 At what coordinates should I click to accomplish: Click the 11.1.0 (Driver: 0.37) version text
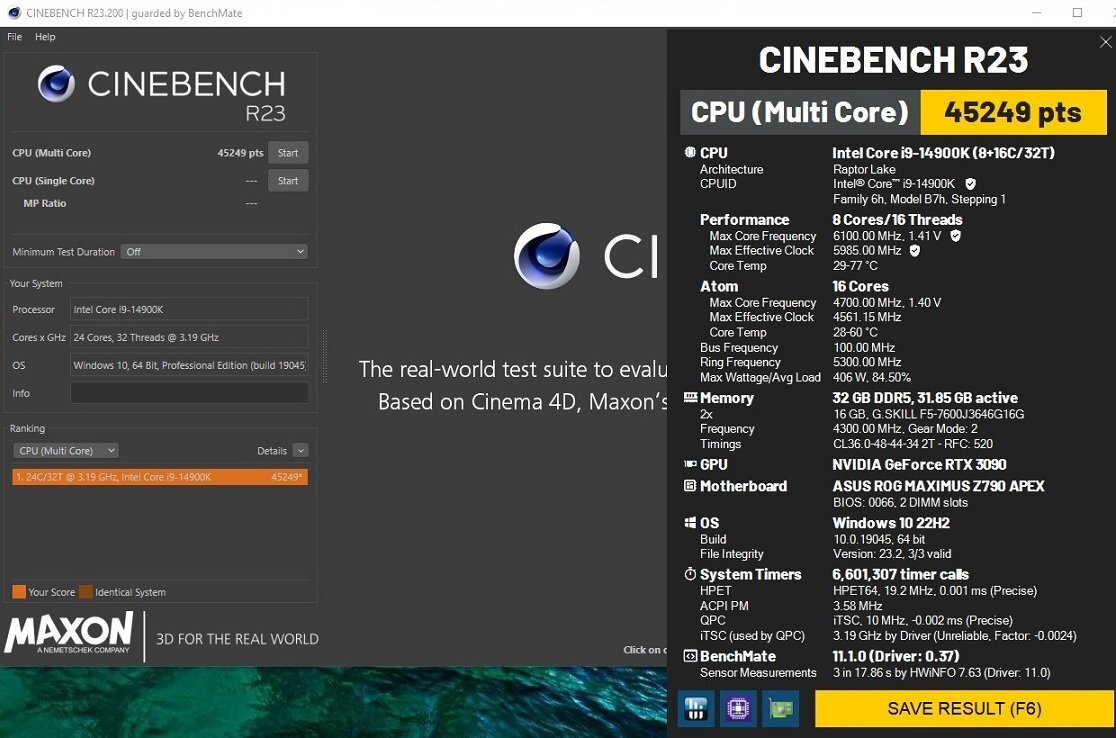[896, 656]
